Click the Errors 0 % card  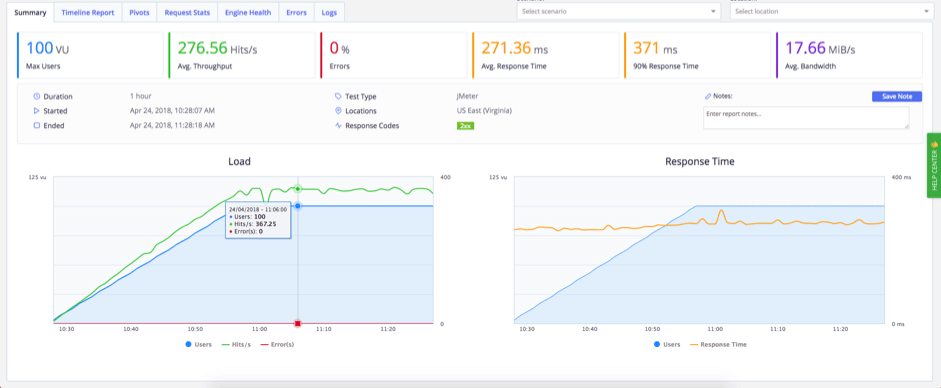394,55
